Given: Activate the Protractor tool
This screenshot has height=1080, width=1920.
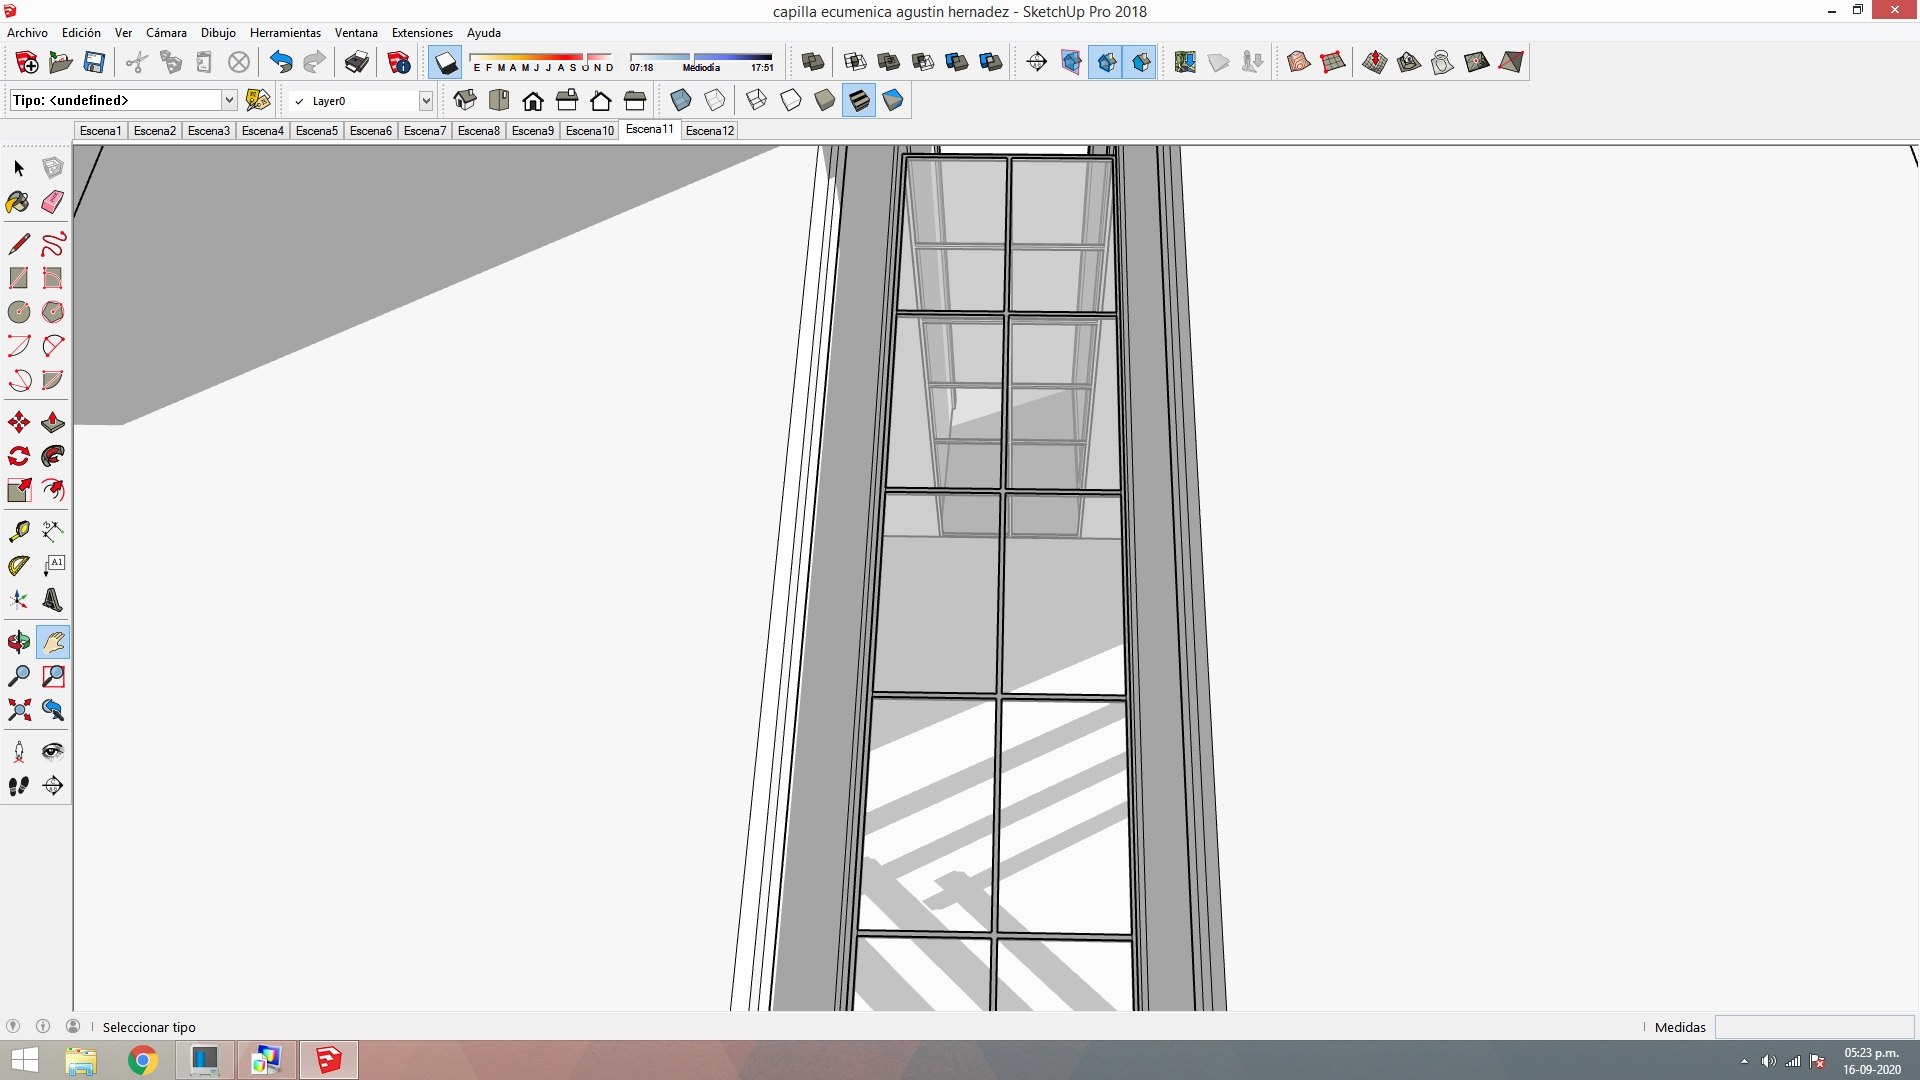Looking at the screenshot, I should tap(18, 566).
